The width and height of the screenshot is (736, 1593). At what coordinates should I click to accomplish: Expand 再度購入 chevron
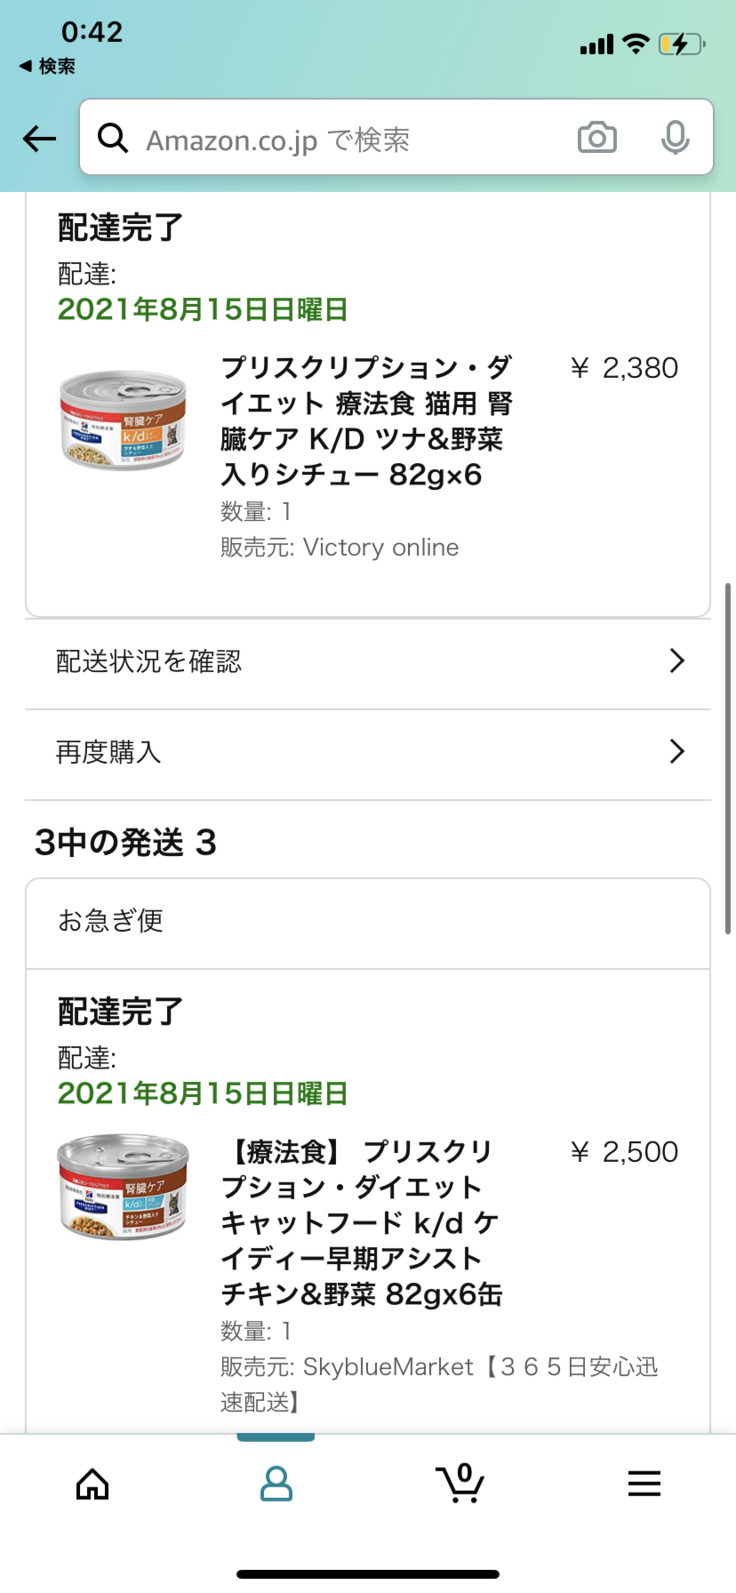click(677, 752)
